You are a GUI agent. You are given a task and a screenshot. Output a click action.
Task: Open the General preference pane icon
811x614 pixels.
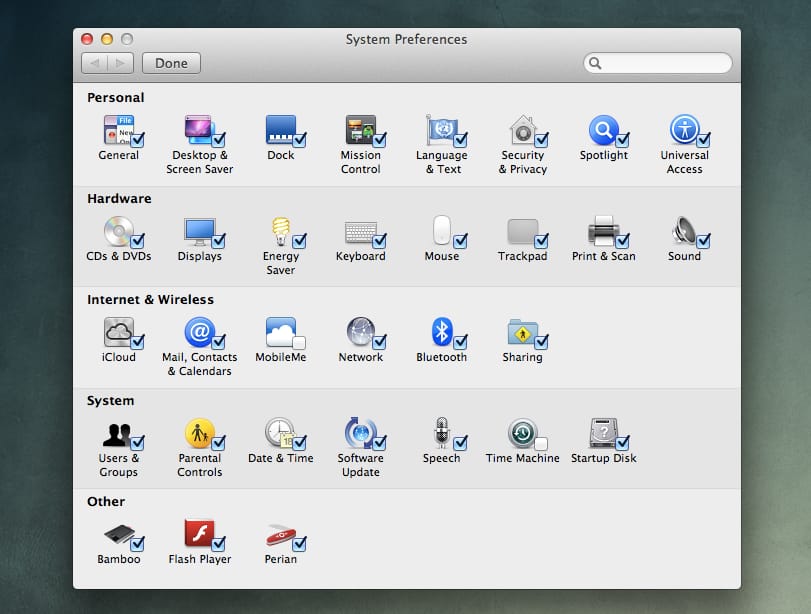click(119, 129)
